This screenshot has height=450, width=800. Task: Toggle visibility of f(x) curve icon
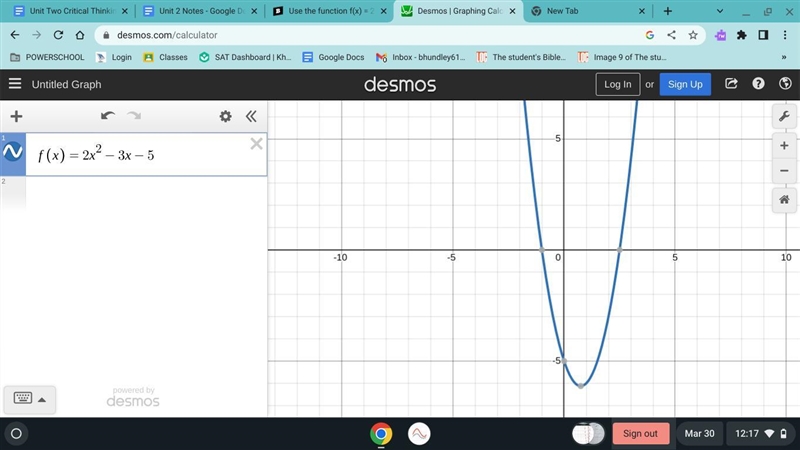[13, 152]
